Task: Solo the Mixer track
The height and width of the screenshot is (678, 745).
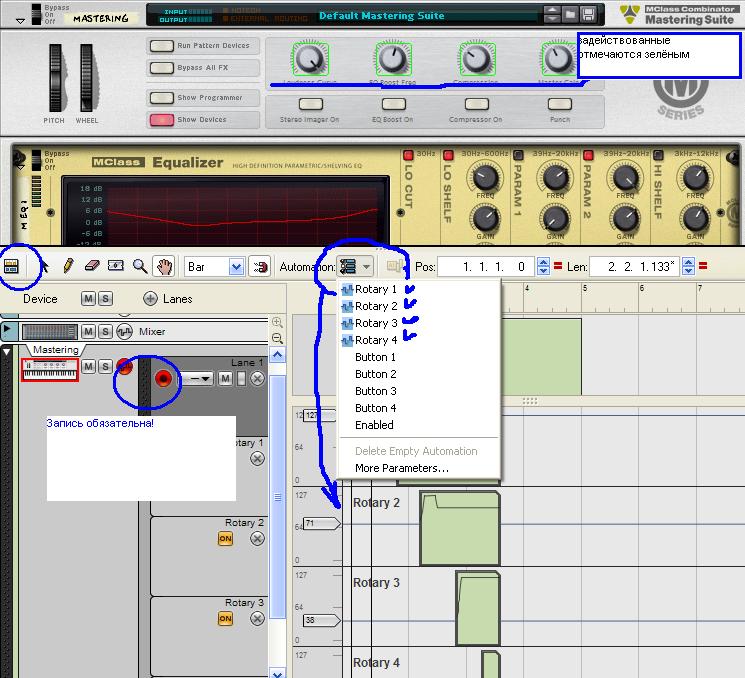Action: 105,331
